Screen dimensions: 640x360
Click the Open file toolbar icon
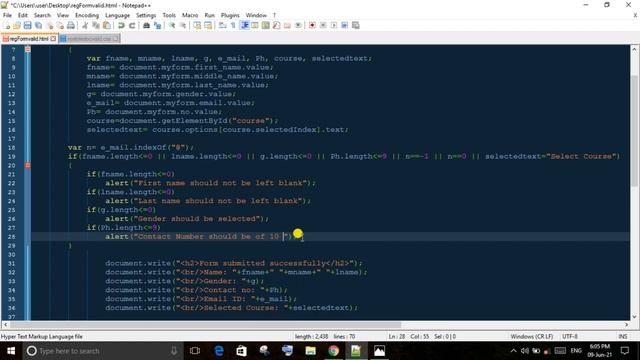17,26
